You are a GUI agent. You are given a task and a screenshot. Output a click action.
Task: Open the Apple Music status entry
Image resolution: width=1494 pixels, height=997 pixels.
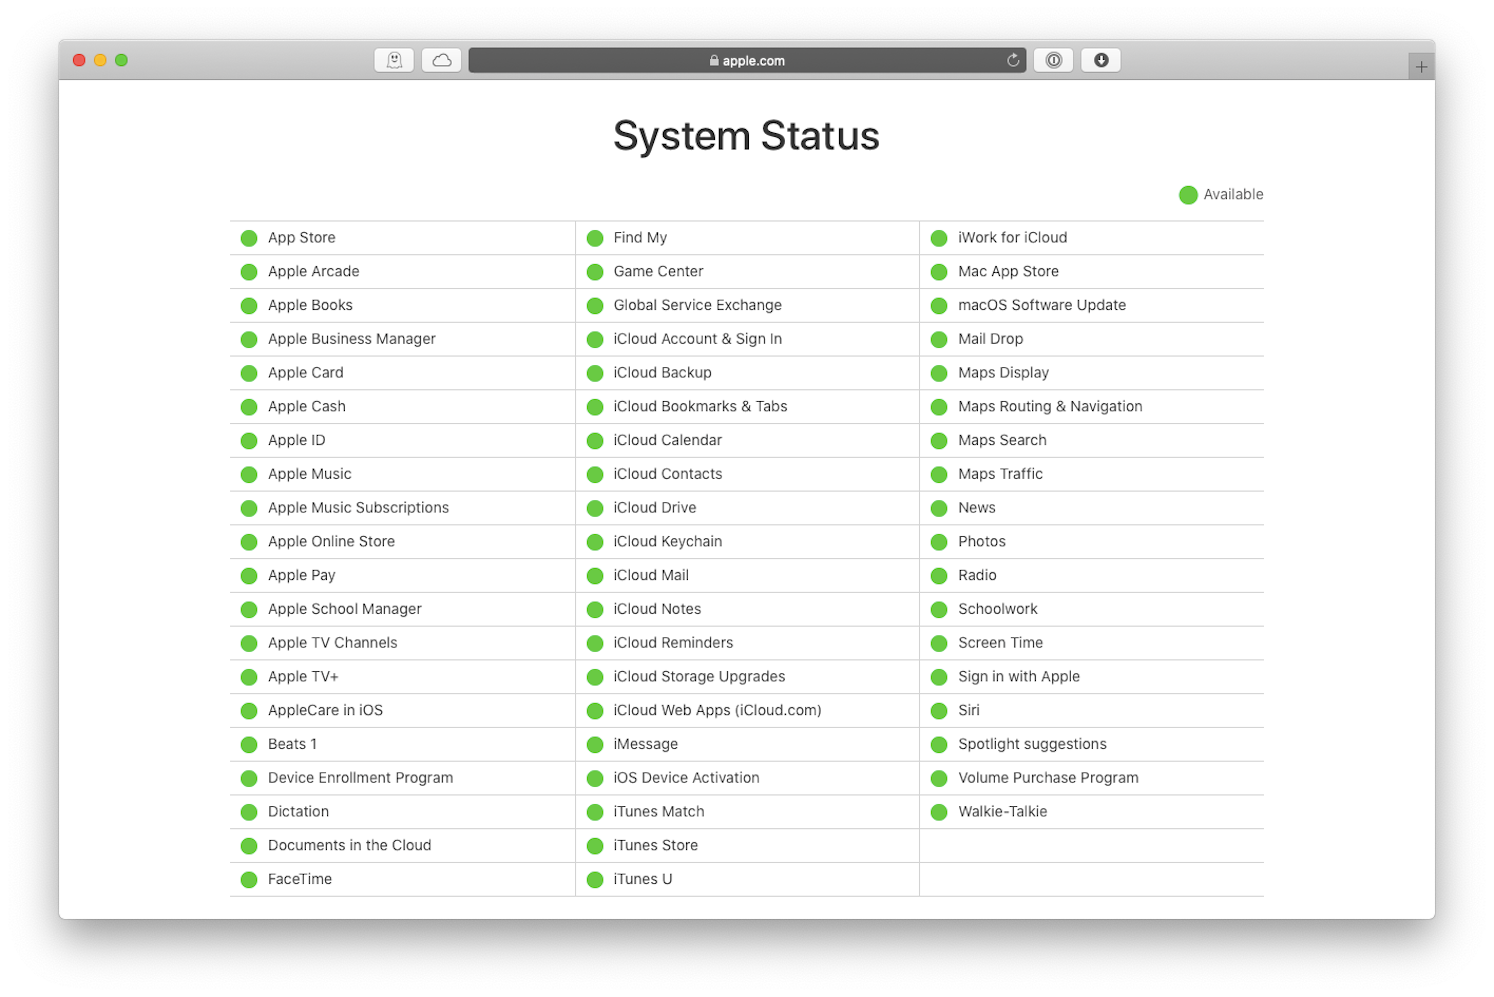click(309, 474)
